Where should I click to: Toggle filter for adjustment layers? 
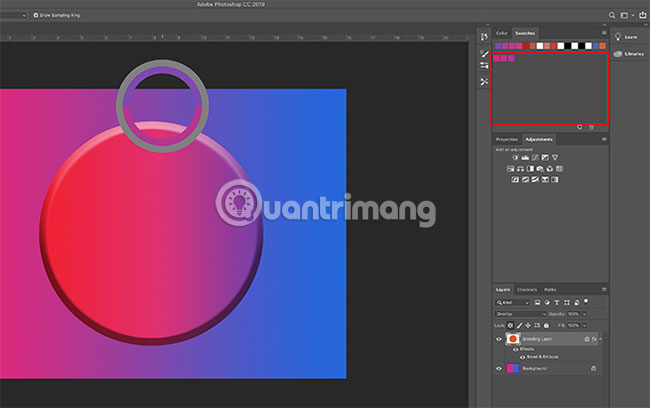coord(547,303)
